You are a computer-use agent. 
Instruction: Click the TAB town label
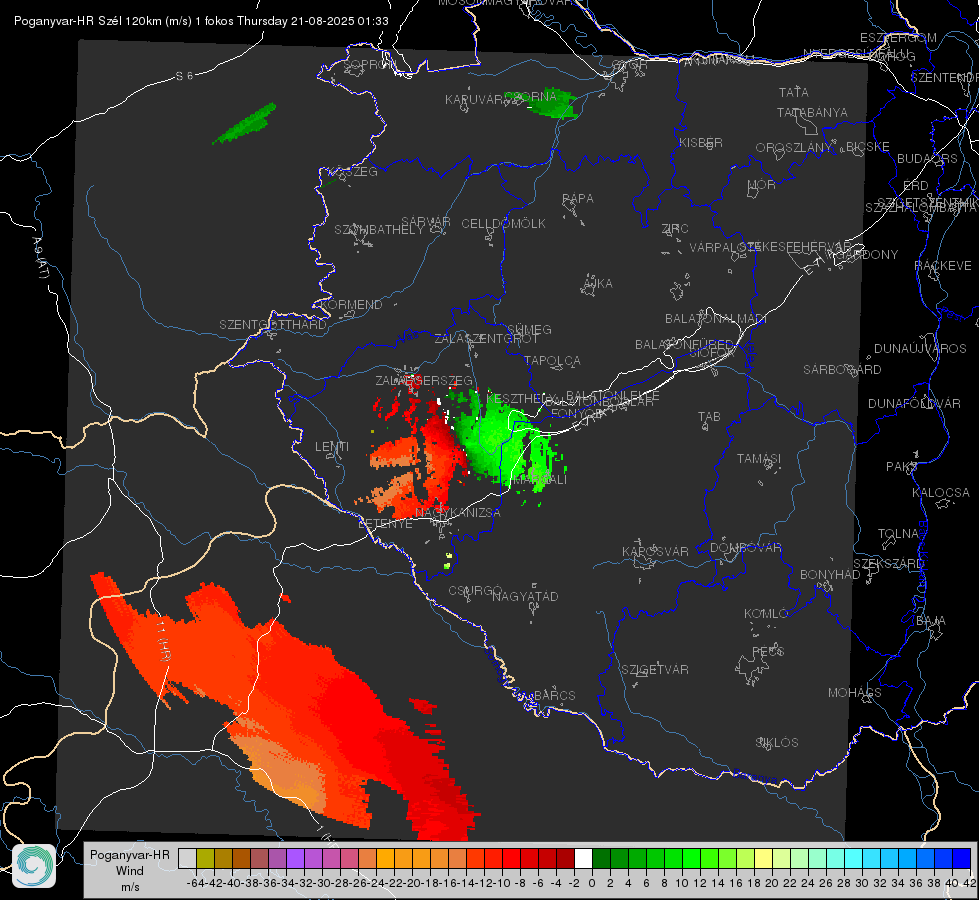coord(709,417)
